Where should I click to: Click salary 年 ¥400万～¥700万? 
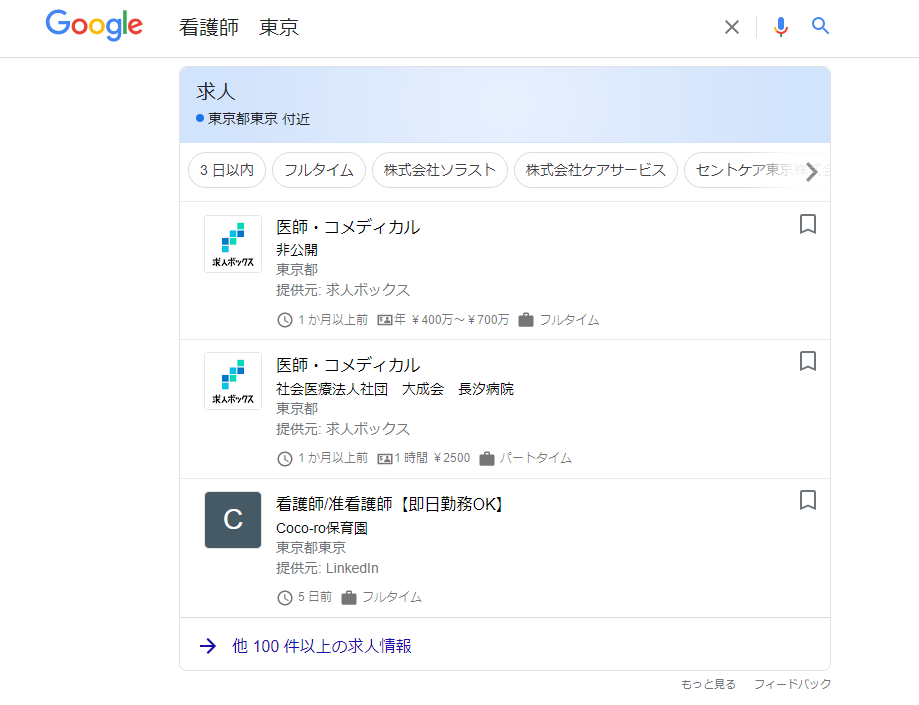(451, 319)
